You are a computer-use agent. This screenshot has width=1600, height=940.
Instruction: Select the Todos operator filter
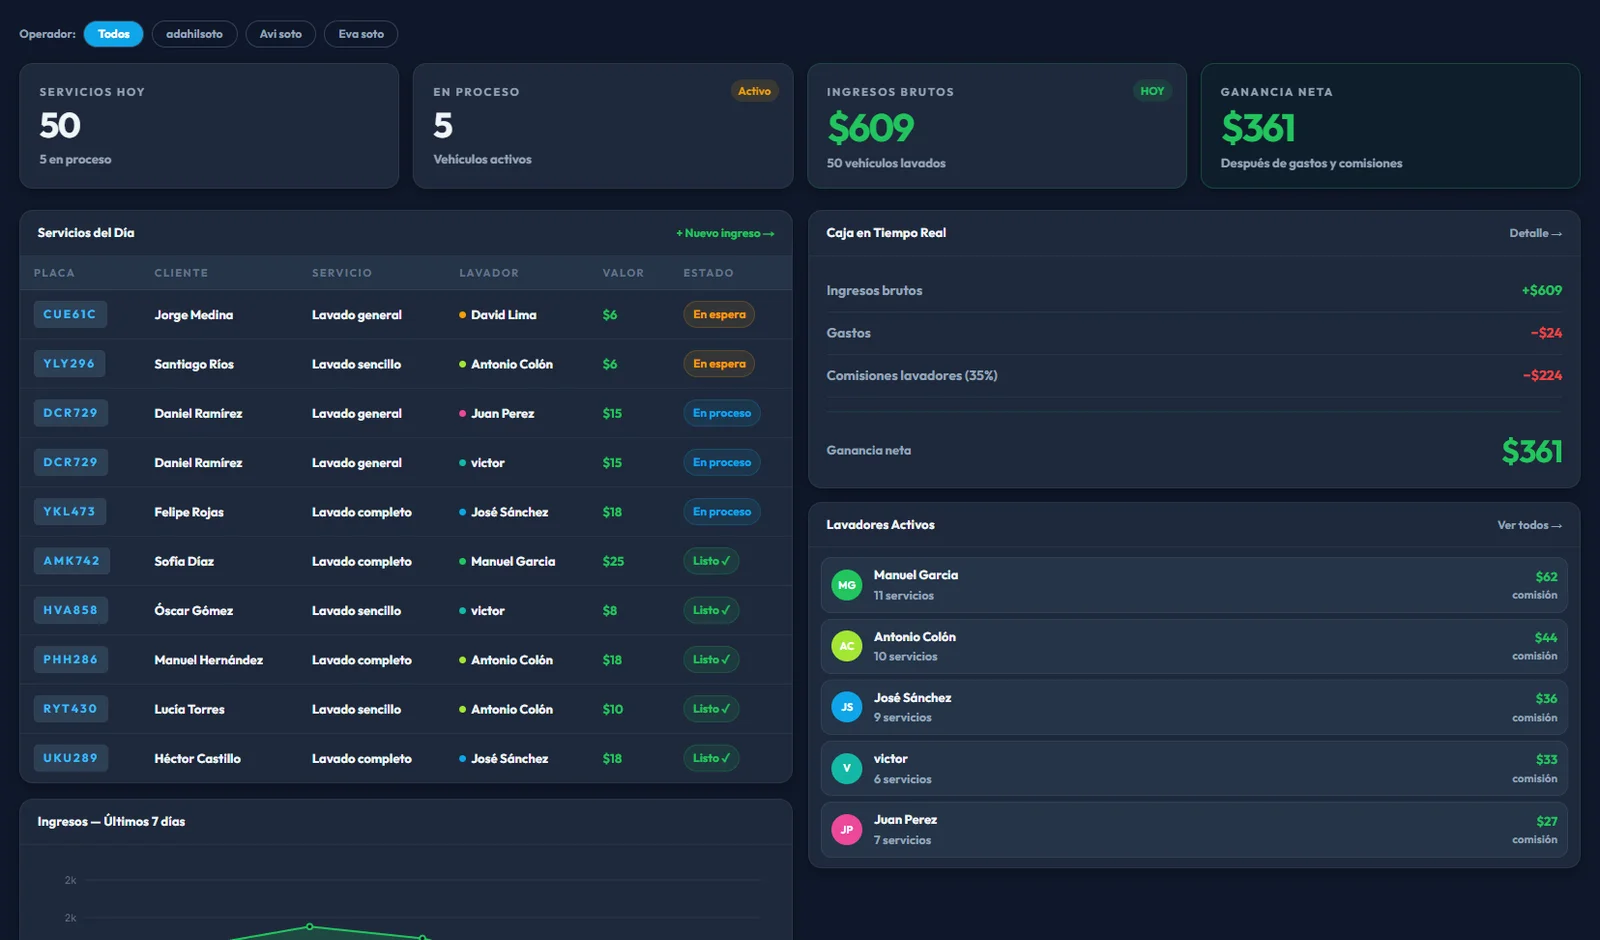[114, 34]
